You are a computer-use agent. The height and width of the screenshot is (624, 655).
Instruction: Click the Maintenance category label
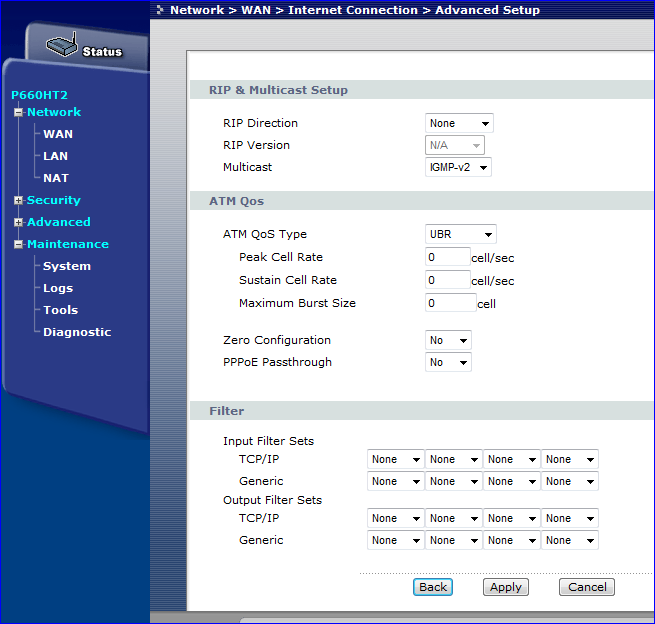[68, 244]
